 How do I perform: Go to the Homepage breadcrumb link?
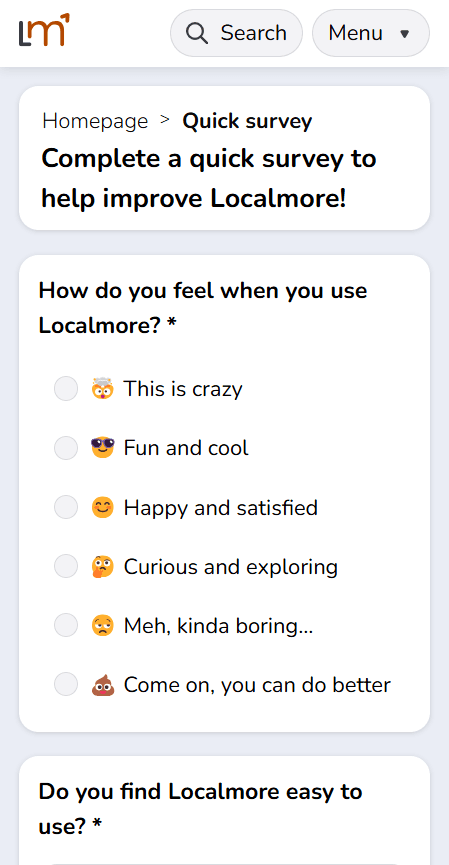(95, 121)
